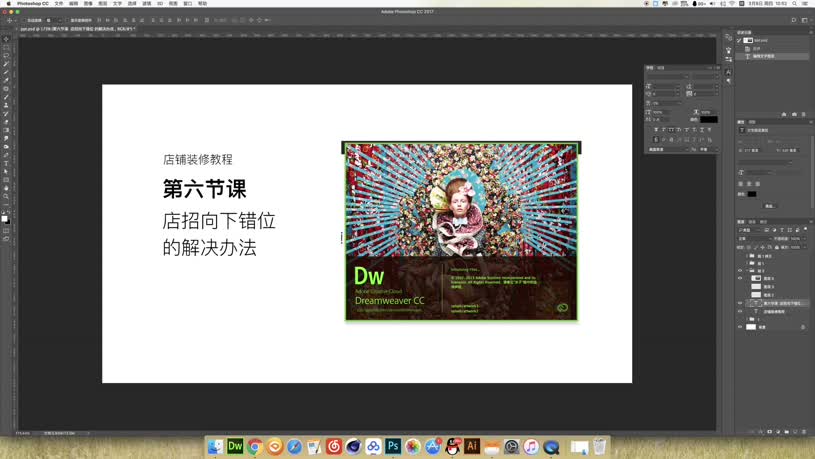Select the Zoom tool
Viewport: 815px width, 459px height.
6,198
